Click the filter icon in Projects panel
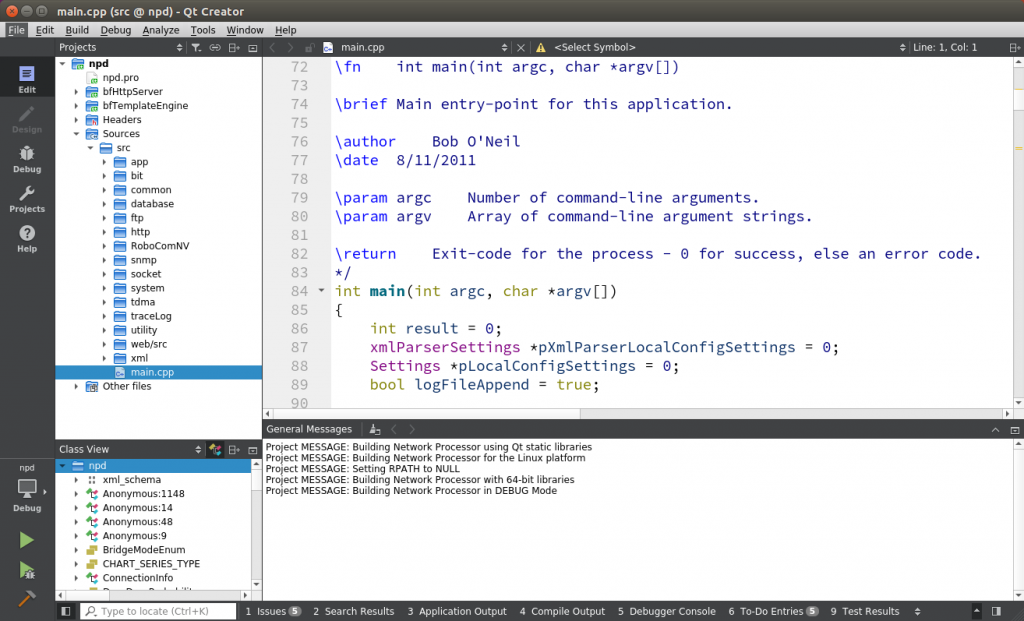This screenshot has height=621, width=1024. point(198,47)
